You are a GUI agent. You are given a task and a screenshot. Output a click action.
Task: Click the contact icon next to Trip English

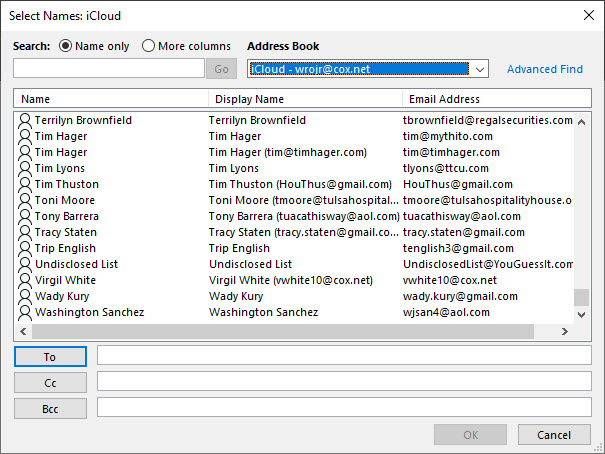(25, 248)
